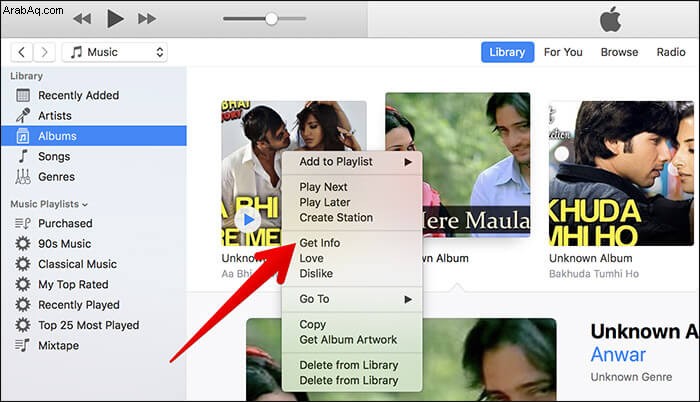Choose Play Later from context menu
Screen dimensions: 700x402
(x=352, y=202)
